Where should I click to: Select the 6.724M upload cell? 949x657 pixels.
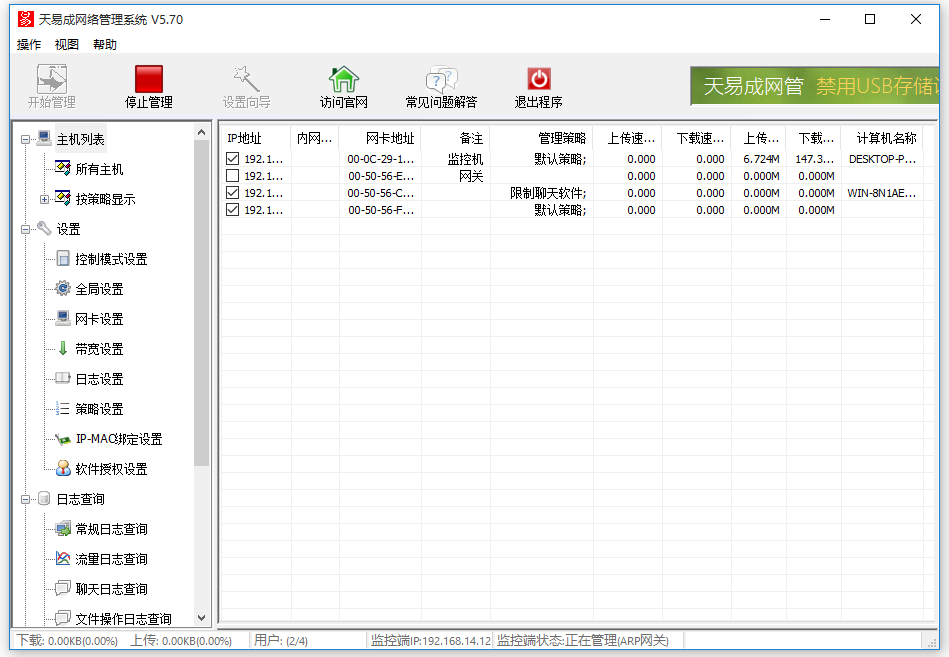point(761,159)
